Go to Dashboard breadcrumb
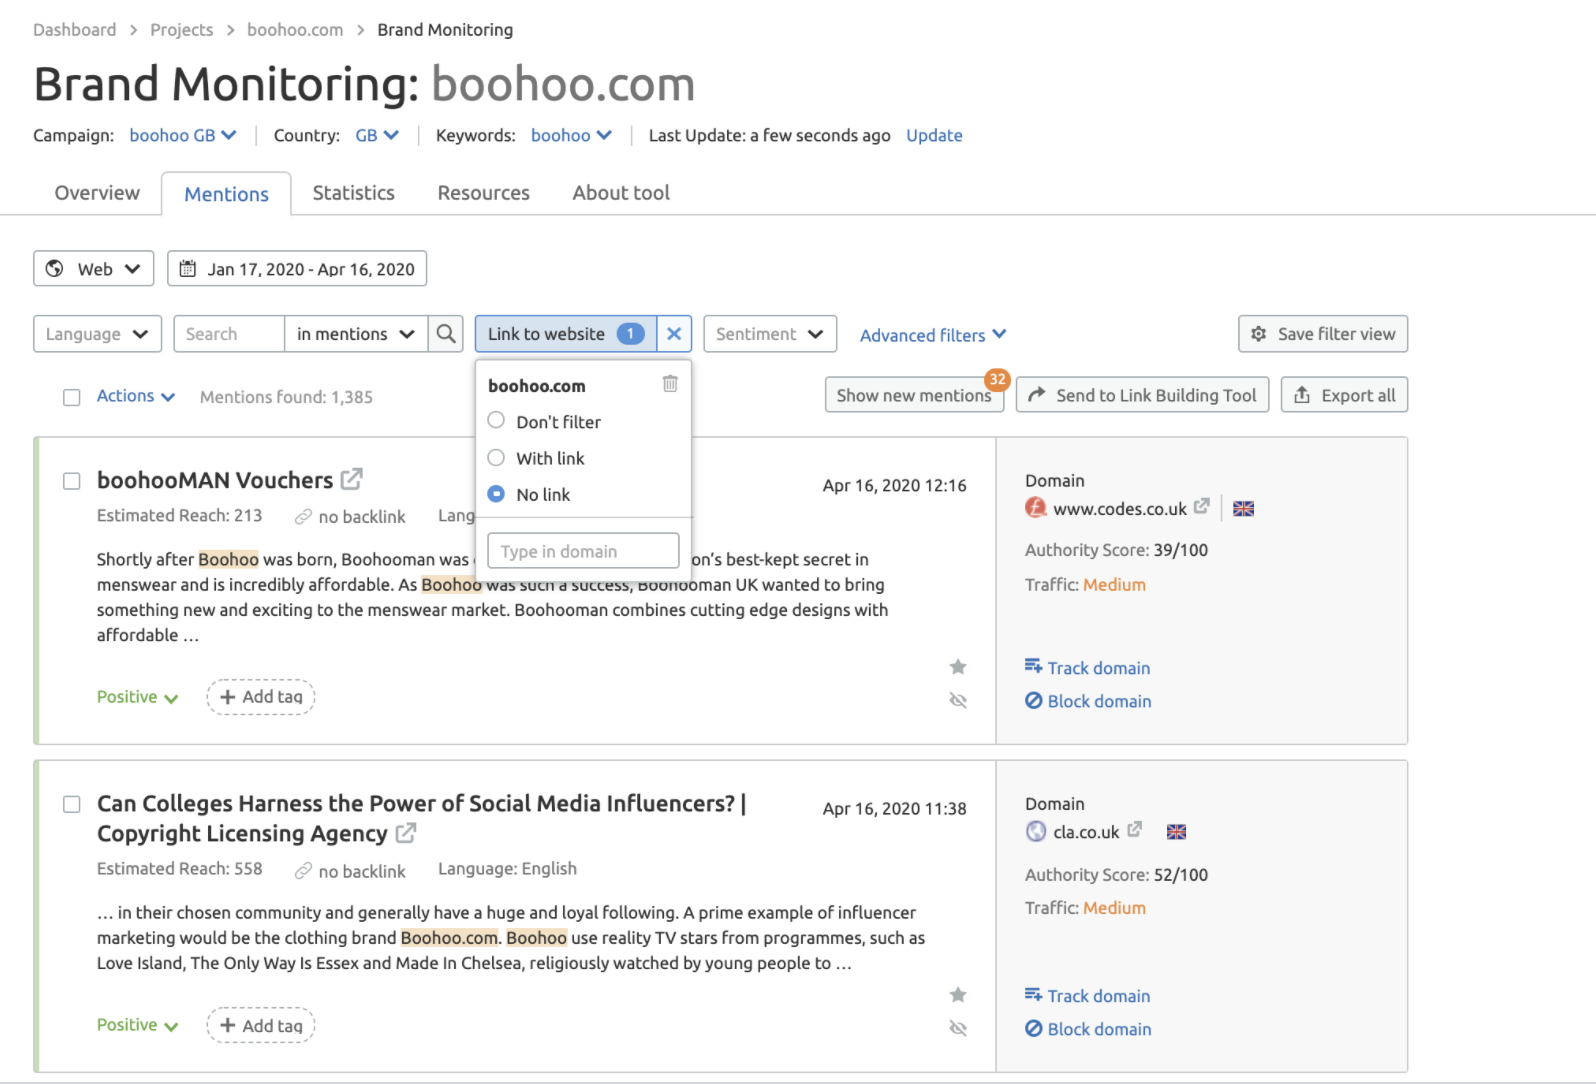This screenshot has width=1596, height=1084. click(74, 30)
